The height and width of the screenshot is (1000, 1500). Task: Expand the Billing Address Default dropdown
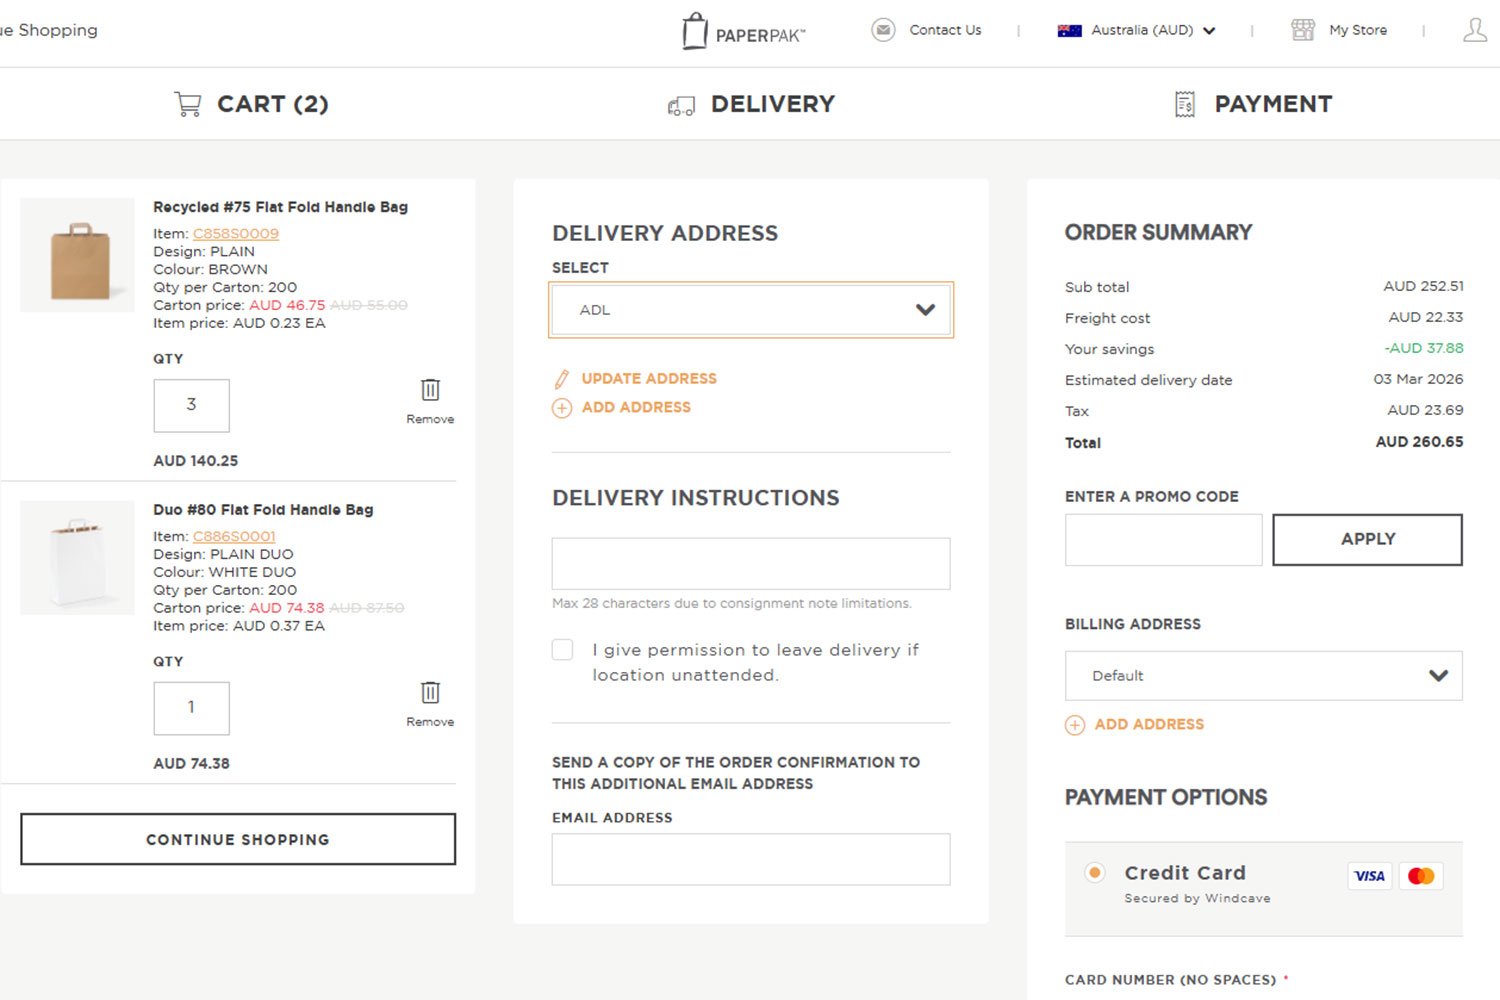pyautogui.click(x=1263, y=676)
